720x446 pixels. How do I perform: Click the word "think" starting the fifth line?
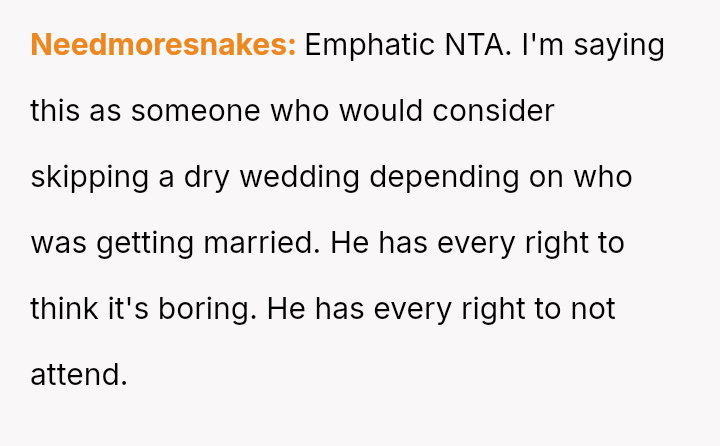click(64, 308)
